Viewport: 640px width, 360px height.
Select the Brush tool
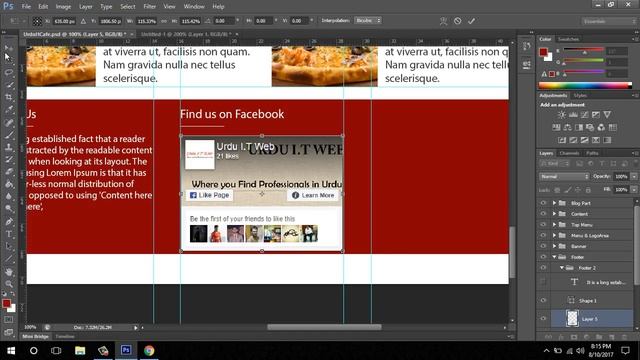coord(9,134)
